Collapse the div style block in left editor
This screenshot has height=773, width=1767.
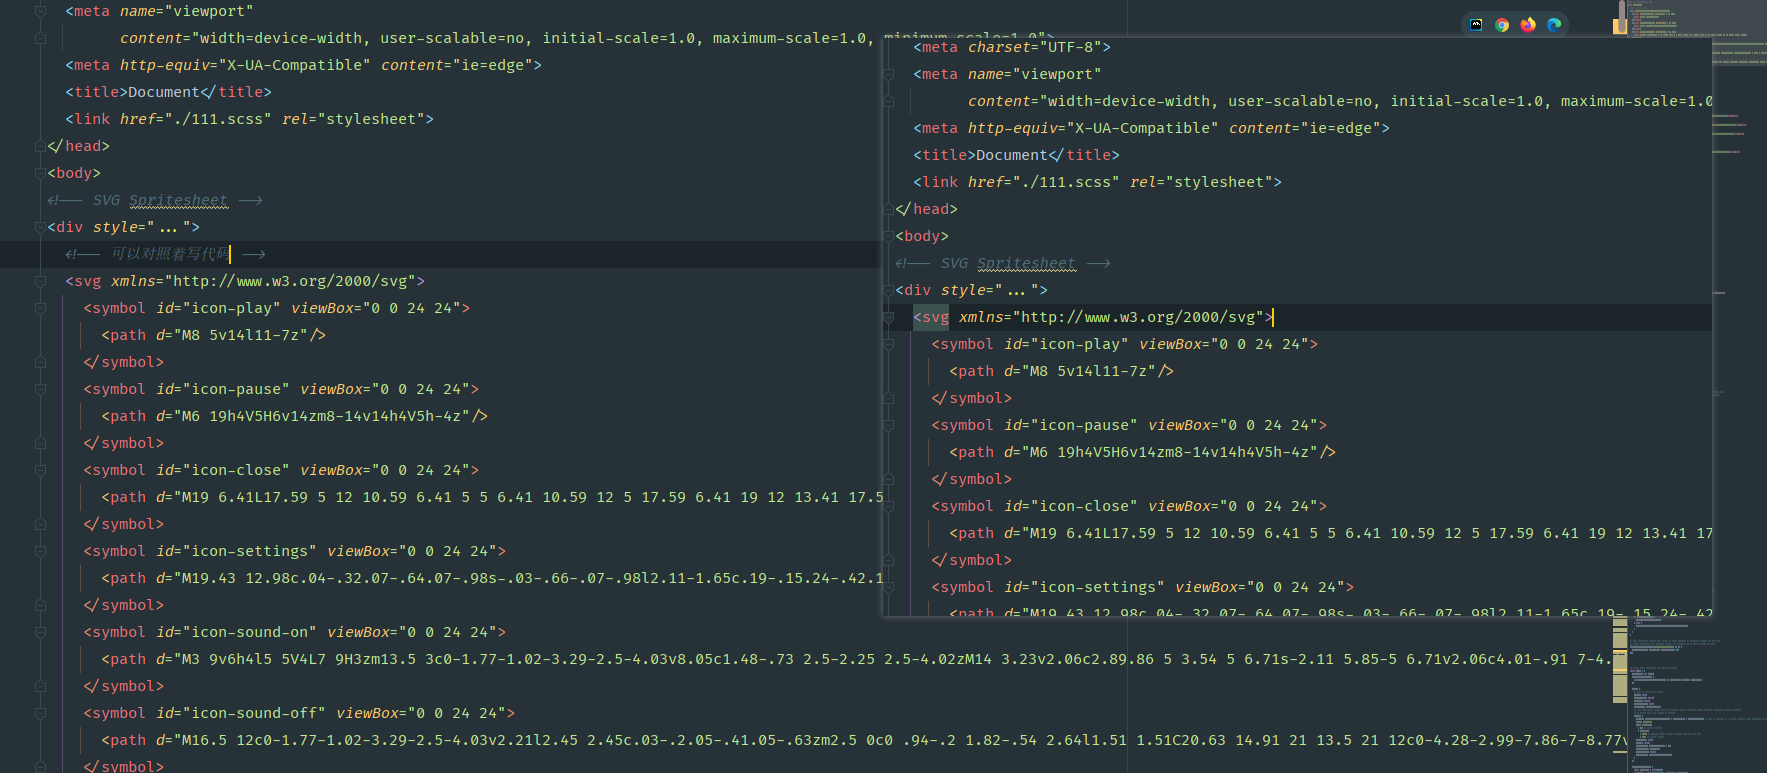[41, 227]
